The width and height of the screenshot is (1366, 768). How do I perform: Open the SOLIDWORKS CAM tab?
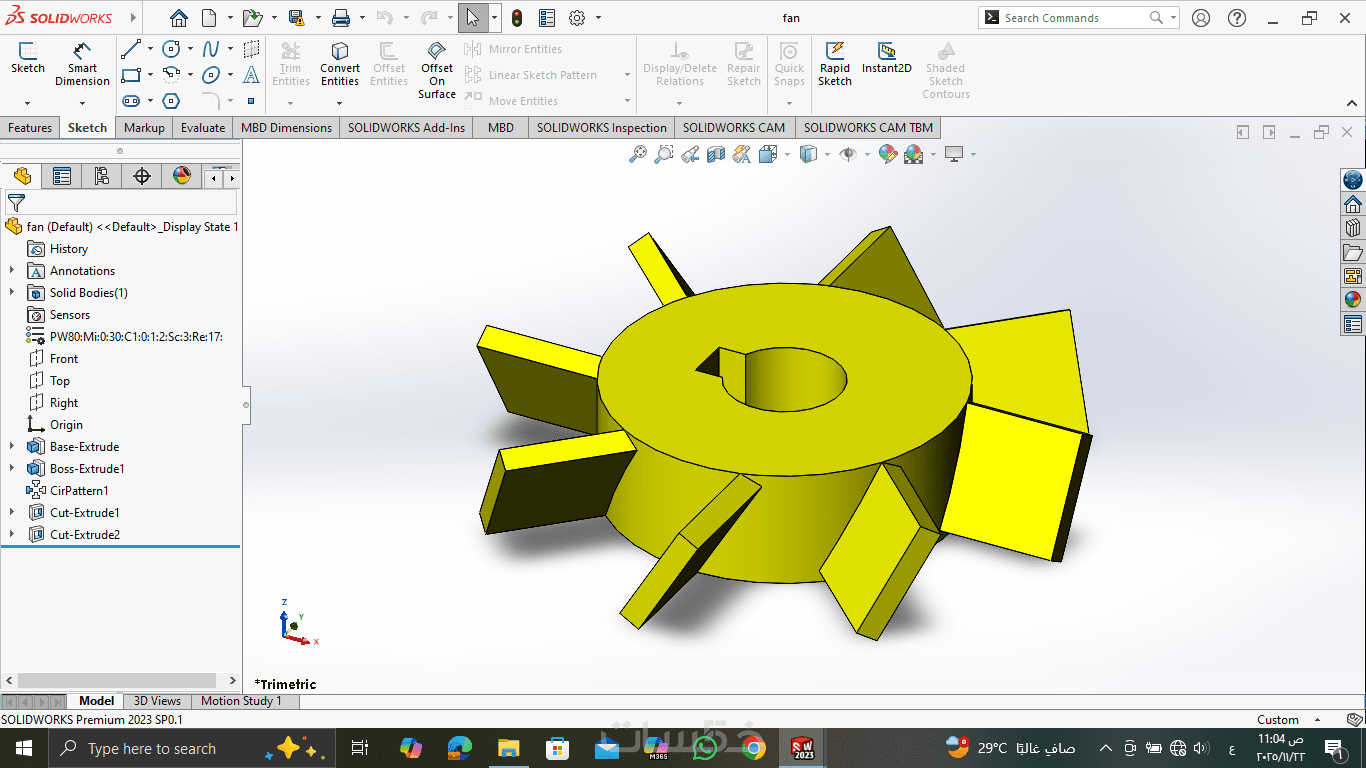[x=734, y=128]
